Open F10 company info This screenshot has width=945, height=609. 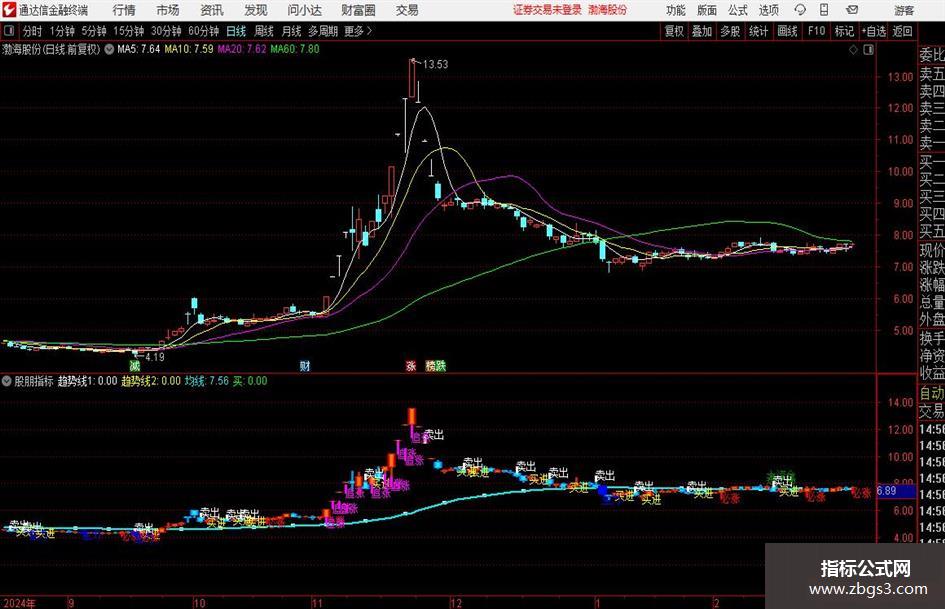816,31
